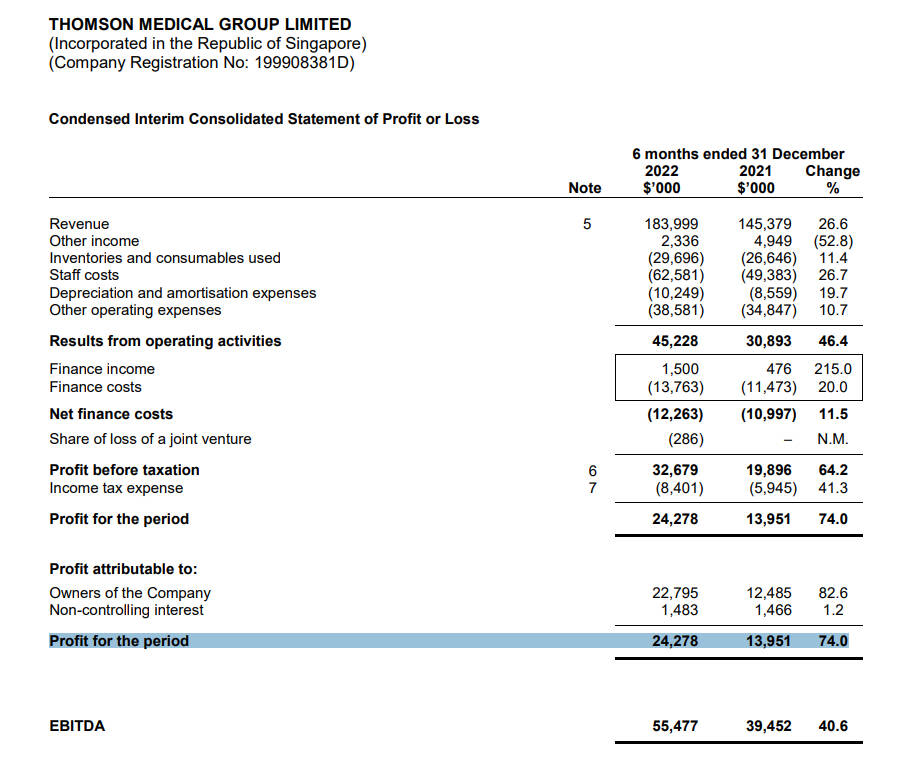The height and width of the screenshot is (767, 924).
Task: Click 'Inventories and consumables used' label
Action: pyautogui.click(x=165, y=258)
